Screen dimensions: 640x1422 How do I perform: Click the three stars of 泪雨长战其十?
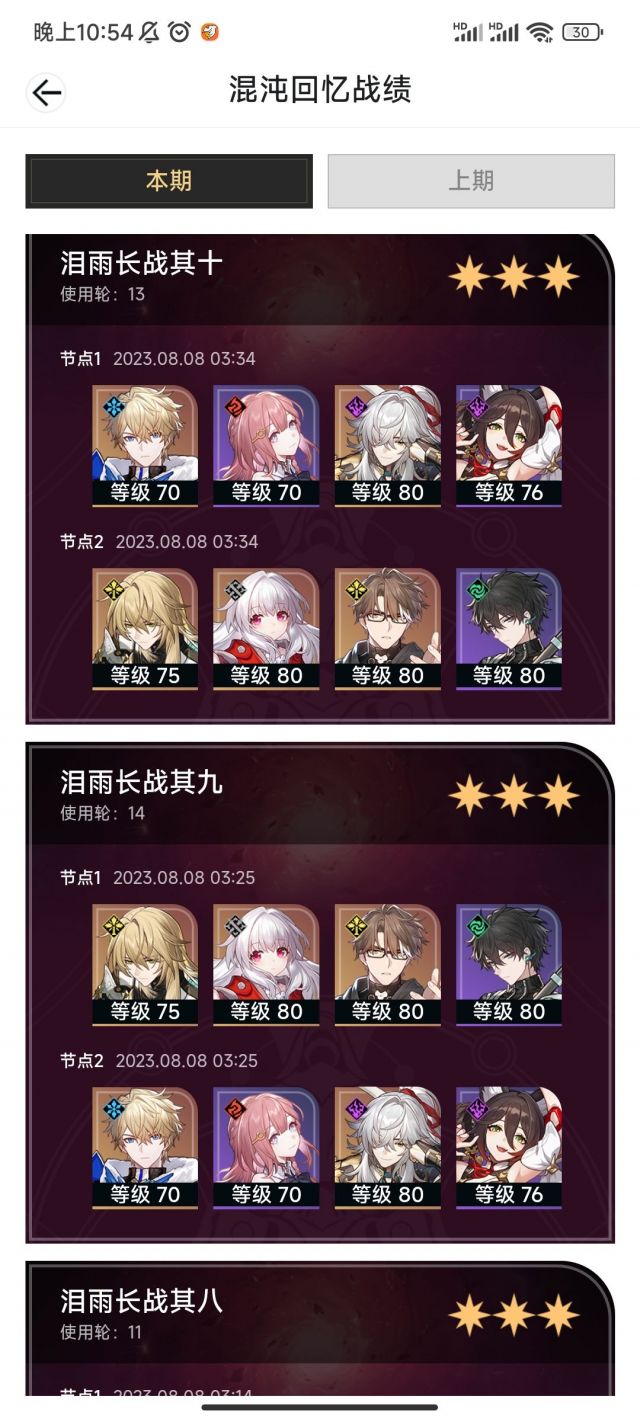point(513,276)
